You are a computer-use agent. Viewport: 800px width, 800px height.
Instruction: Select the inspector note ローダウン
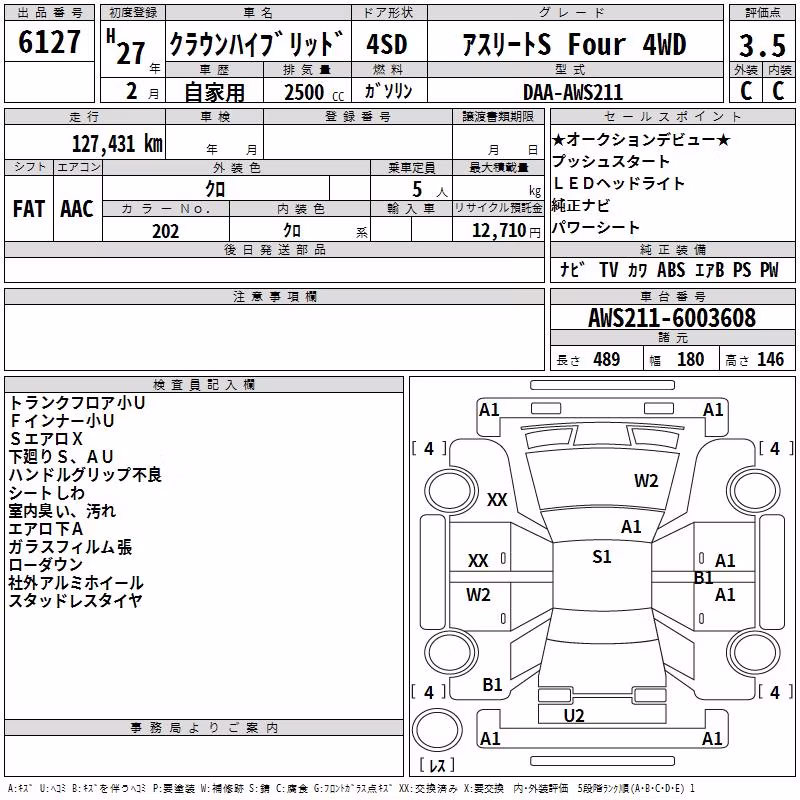coord(45,565)
